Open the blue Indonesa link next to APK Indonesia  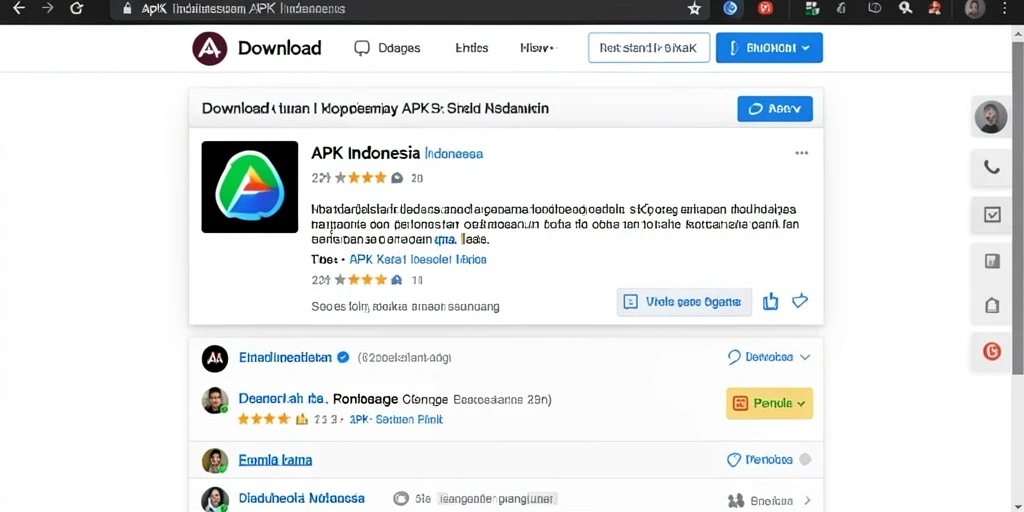coord(454,154)
